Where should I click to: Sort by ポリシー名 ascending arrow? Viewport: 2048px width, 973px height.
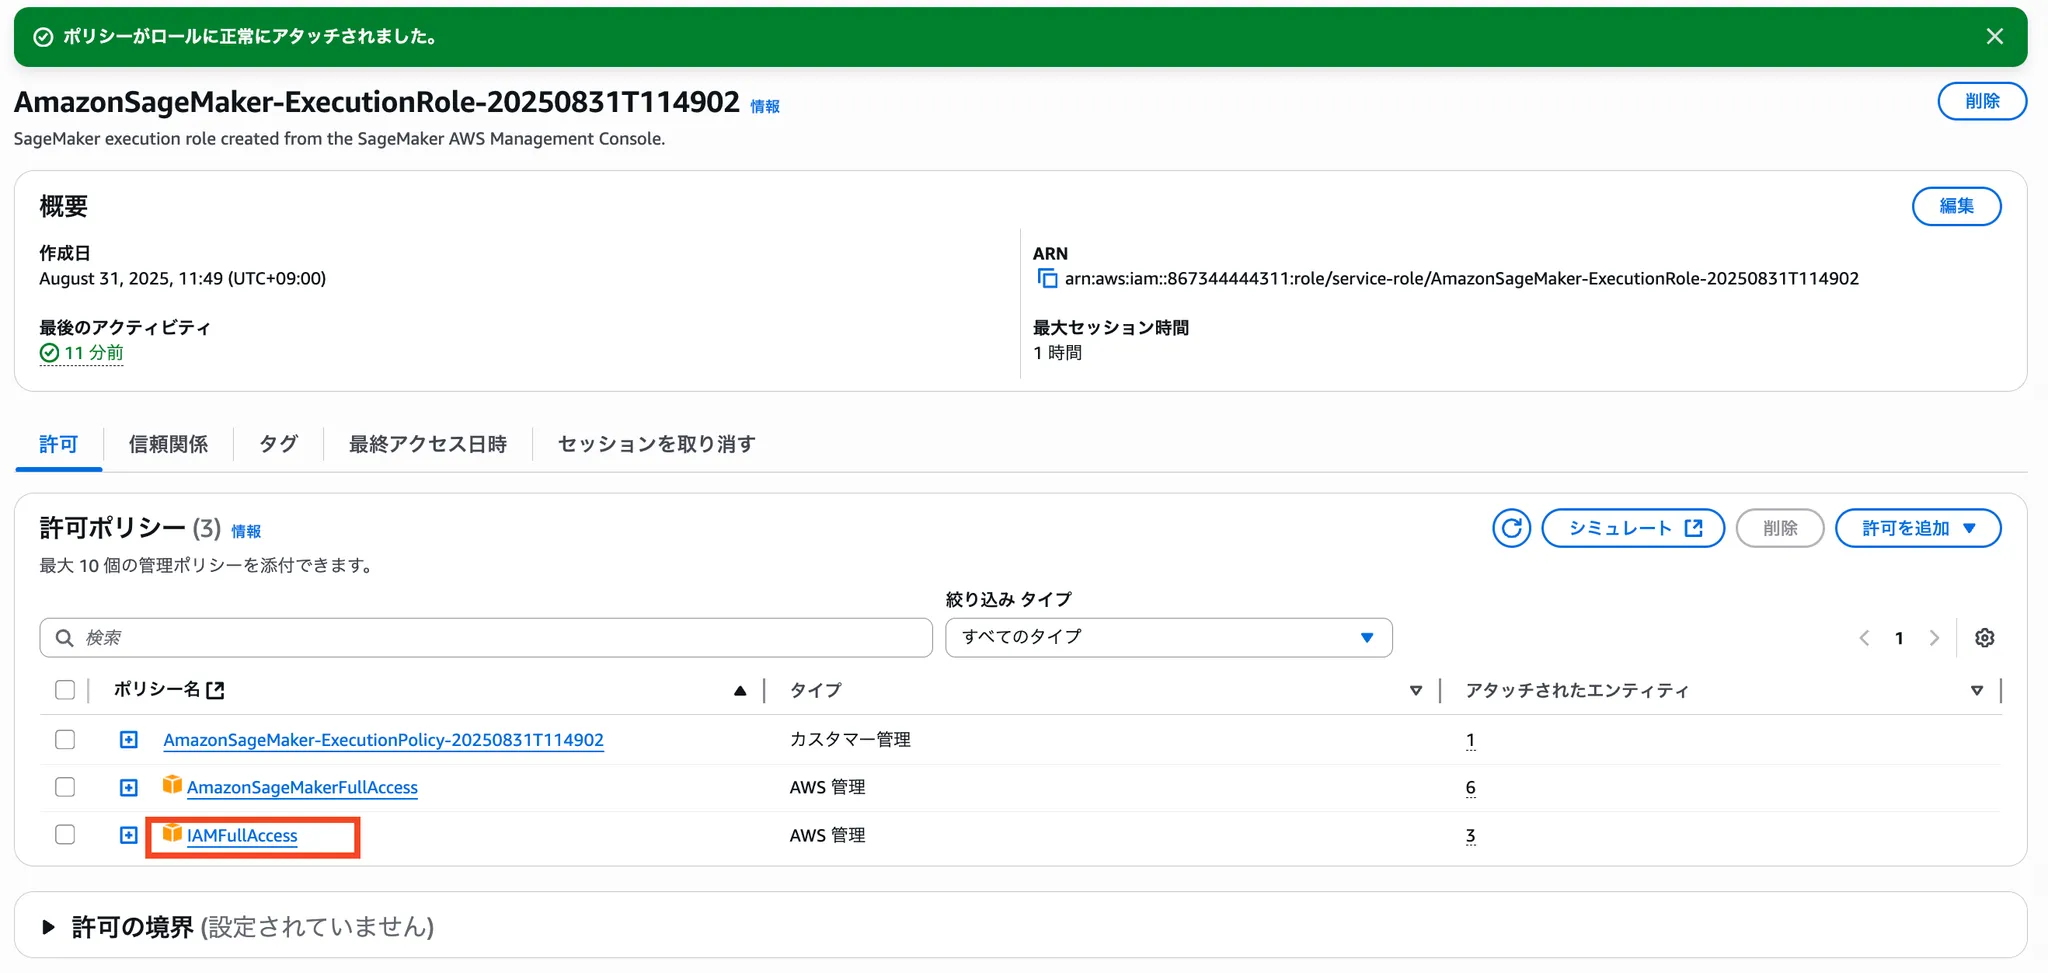[740, 691]
